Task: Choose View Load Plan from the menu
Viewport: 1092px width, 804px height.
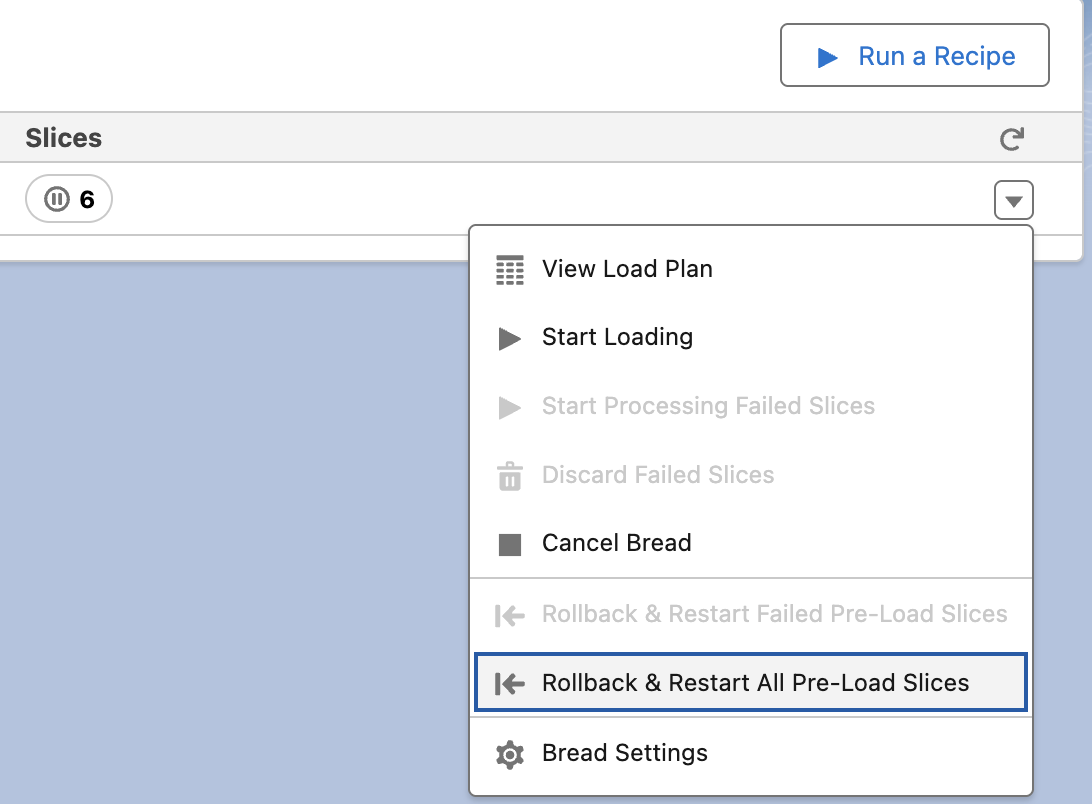Action: (626, 268)
